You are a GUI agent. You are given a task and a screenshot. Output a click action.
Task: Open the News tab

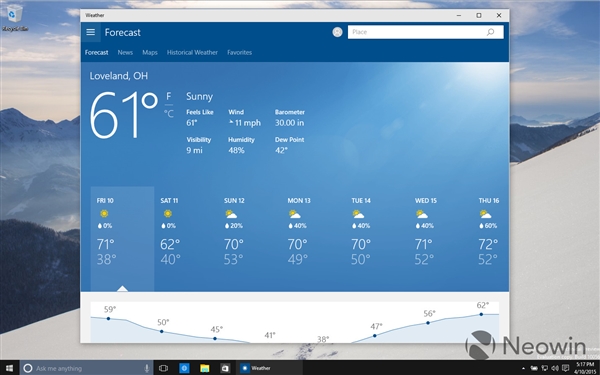coord(125,52)
